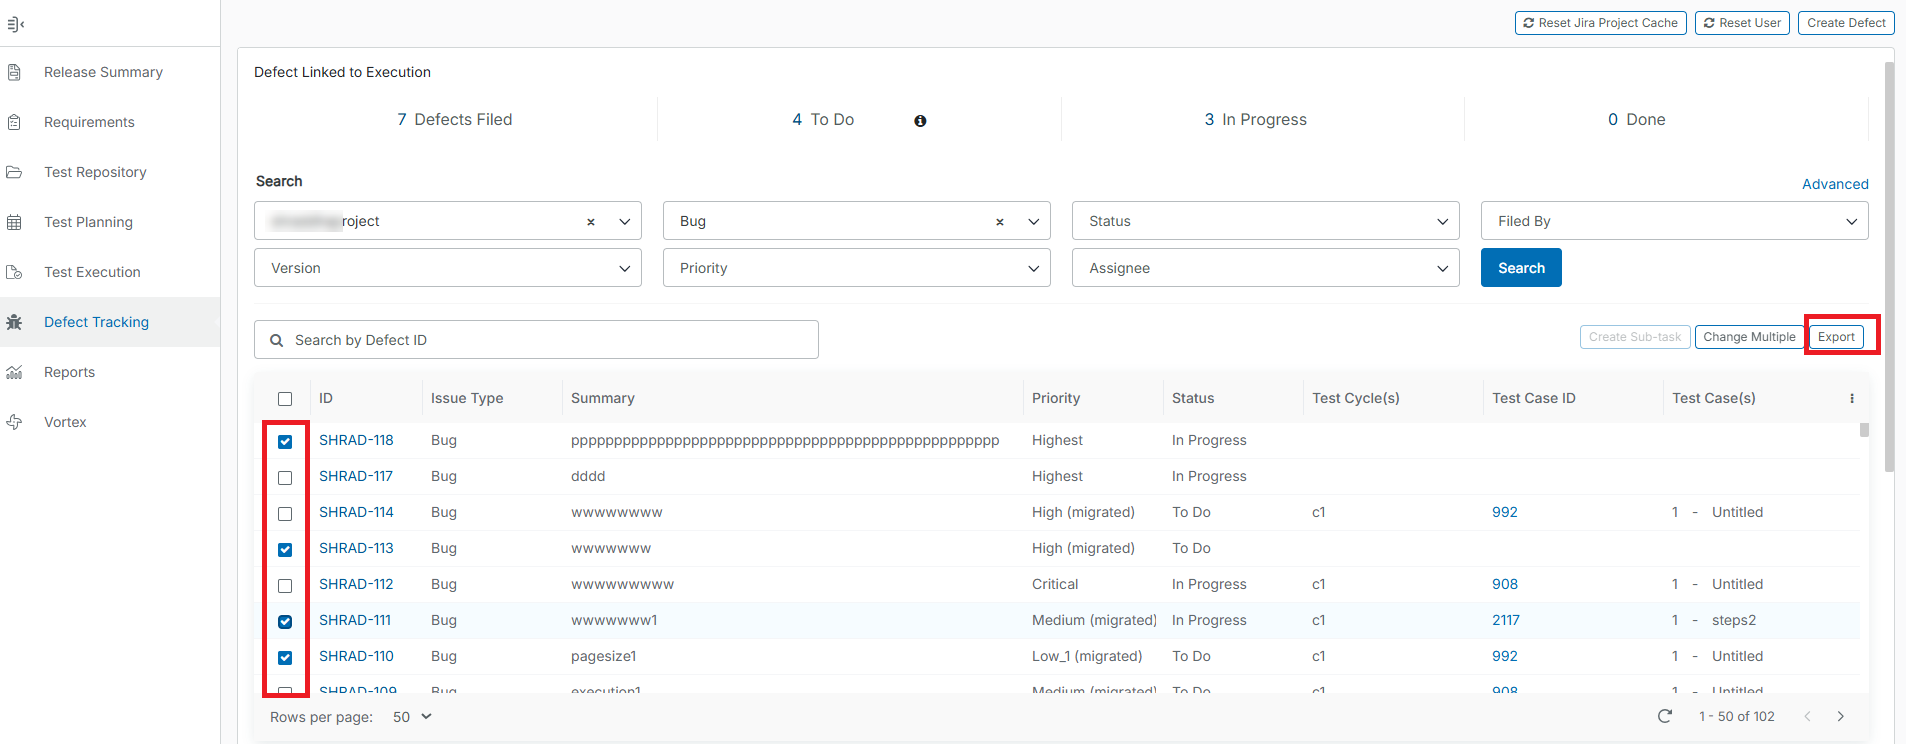Open the SHRAD-113 defect link
Image resolution: width=1906 pixels, height=744 pixels.
pos(356,548)
